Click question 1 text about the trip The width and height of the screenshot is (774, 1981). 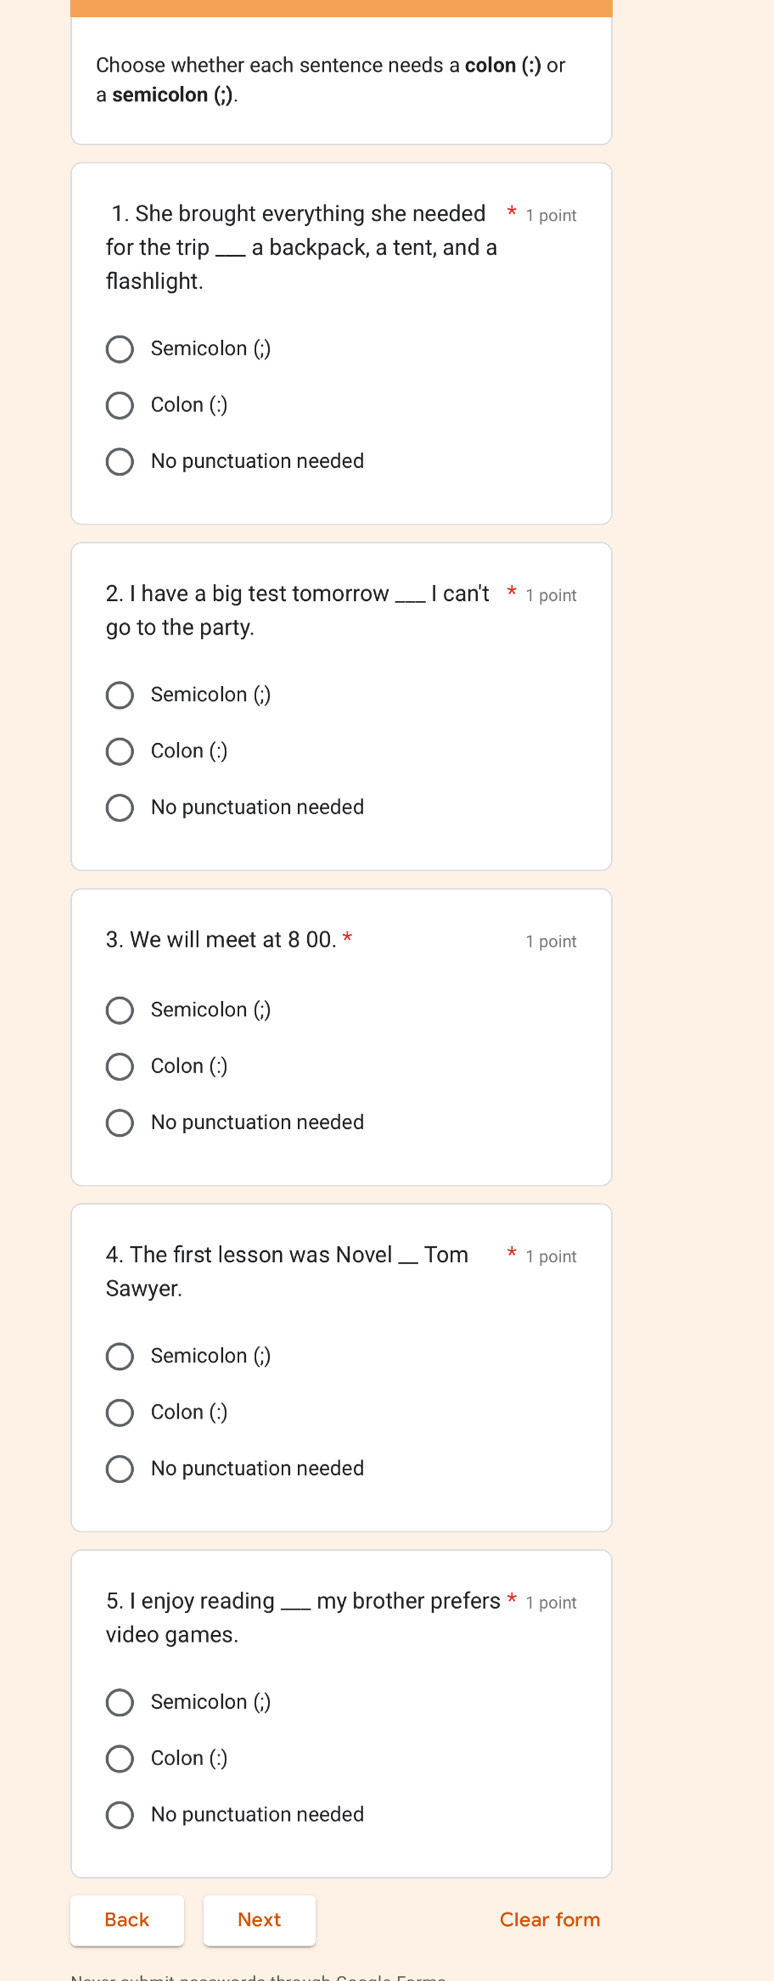point(301,247)
